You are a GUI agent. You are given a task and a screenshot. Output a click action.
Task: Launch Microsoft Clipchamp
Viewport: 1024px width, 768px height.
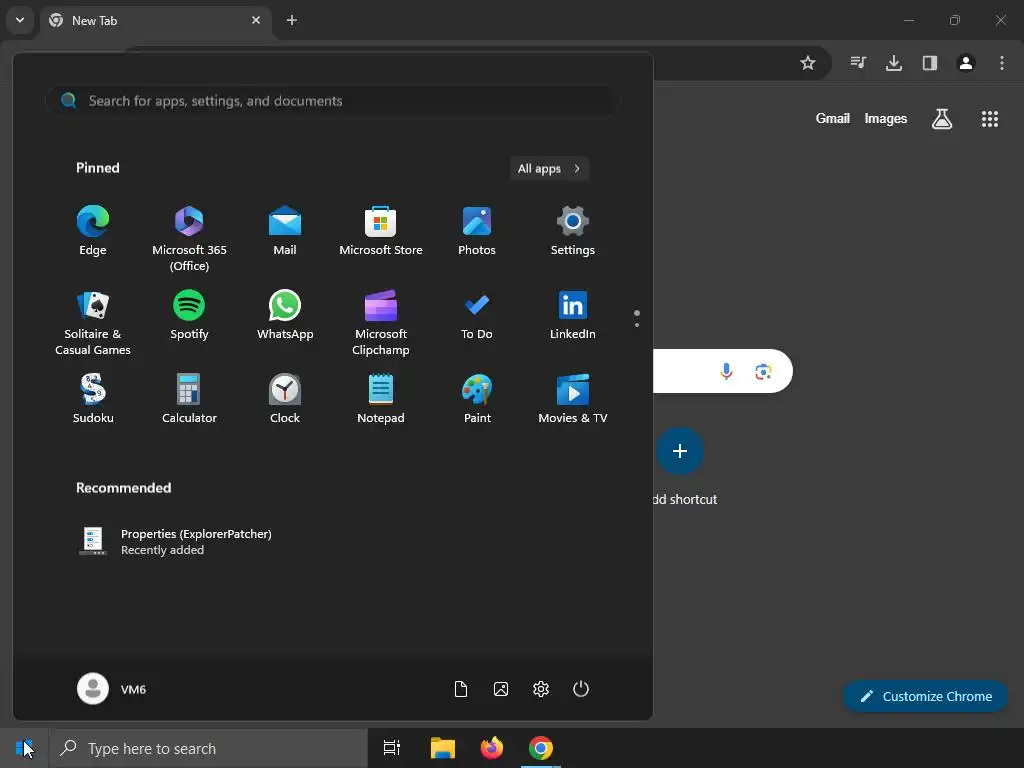coord(381,323)
